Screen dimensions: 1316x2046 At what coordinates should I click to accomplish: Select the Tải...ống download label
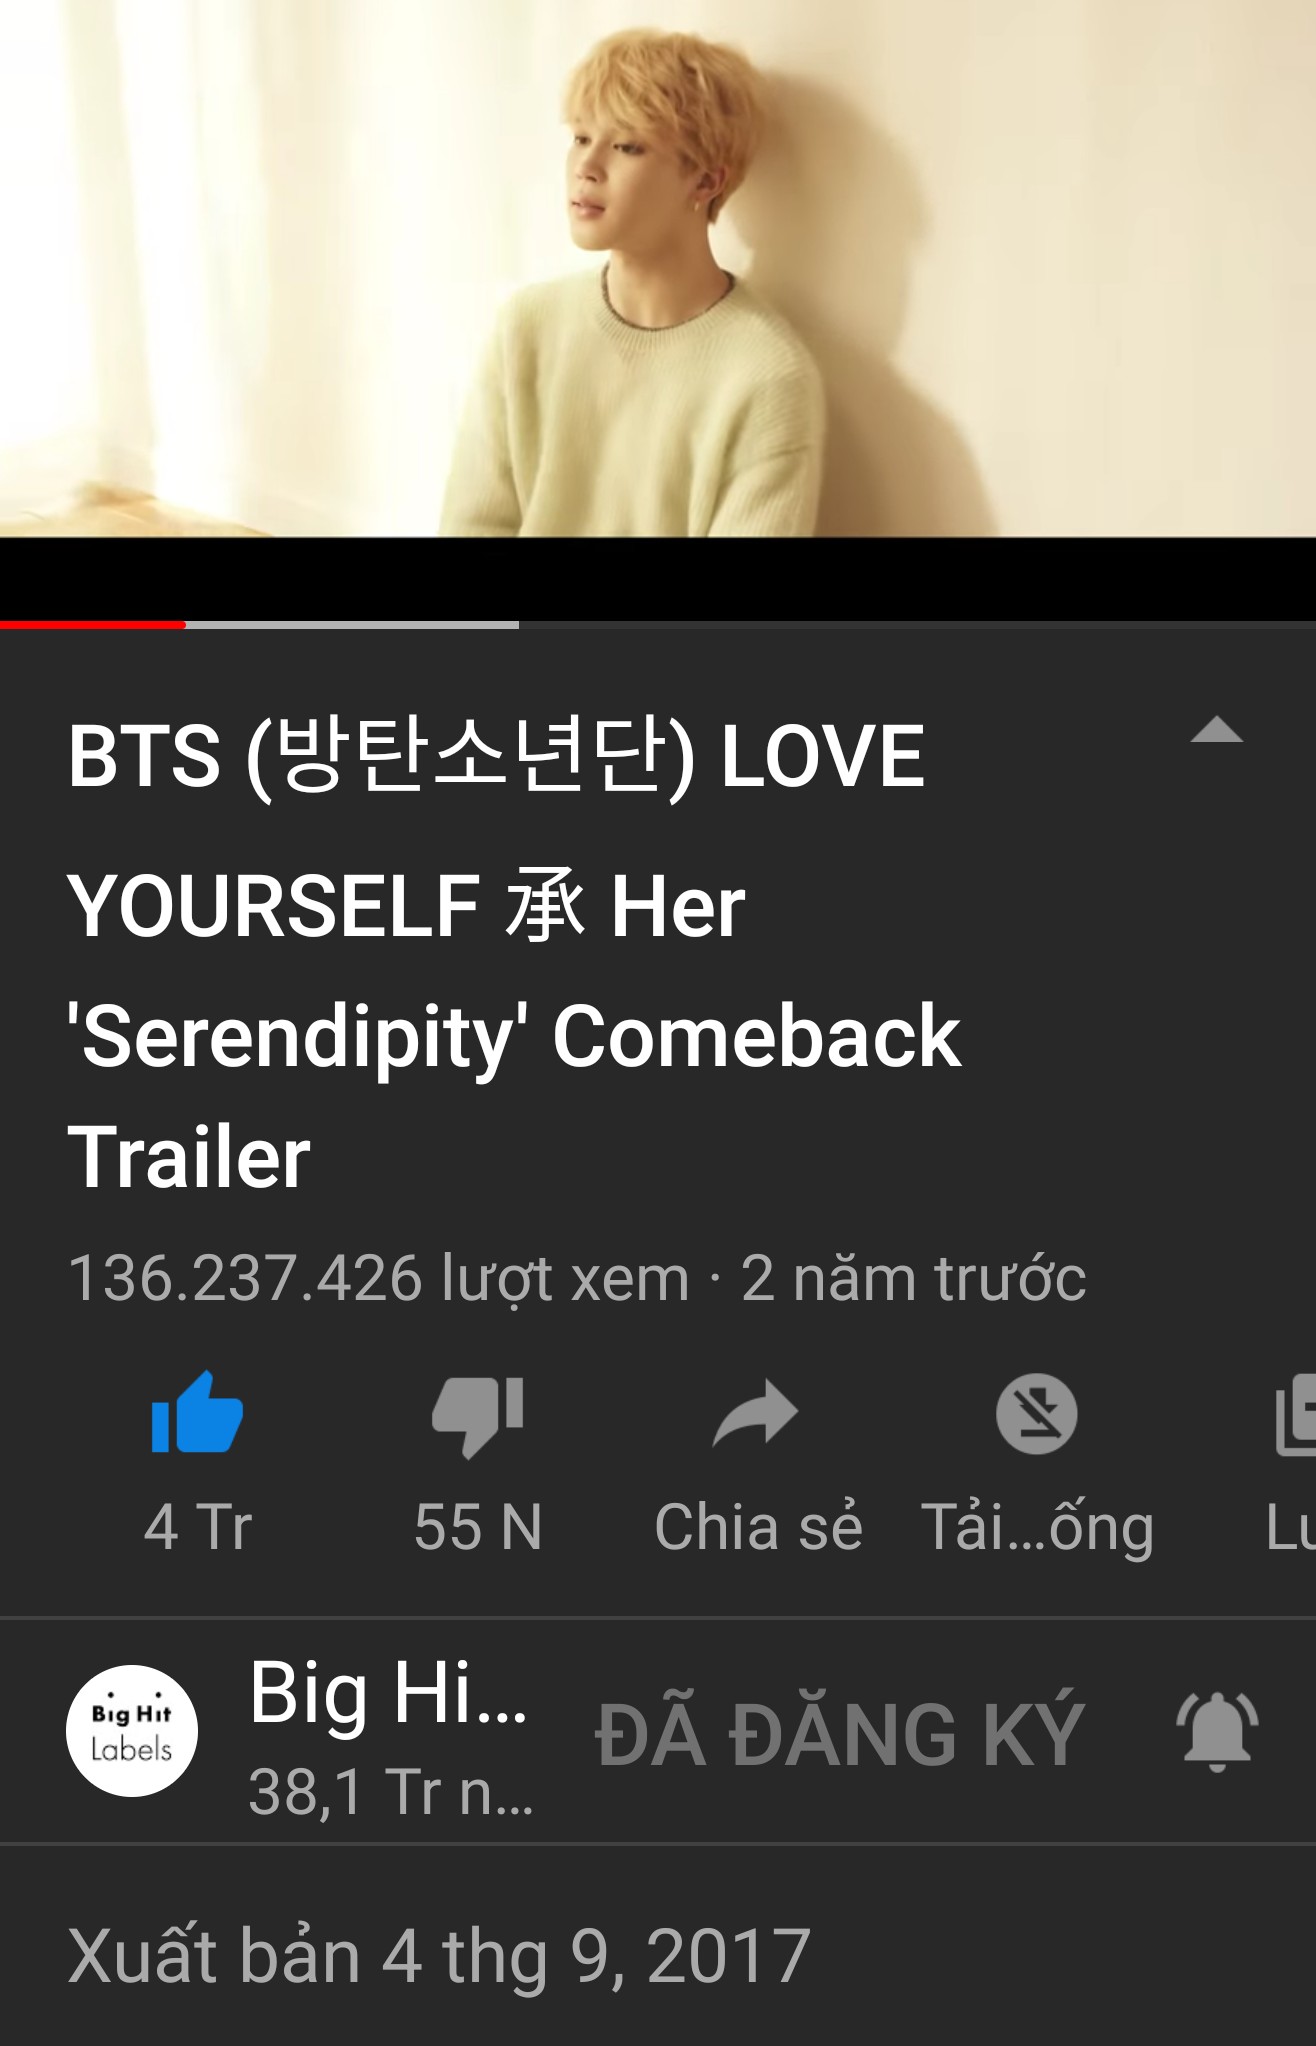click(x=1037, y=1529)
